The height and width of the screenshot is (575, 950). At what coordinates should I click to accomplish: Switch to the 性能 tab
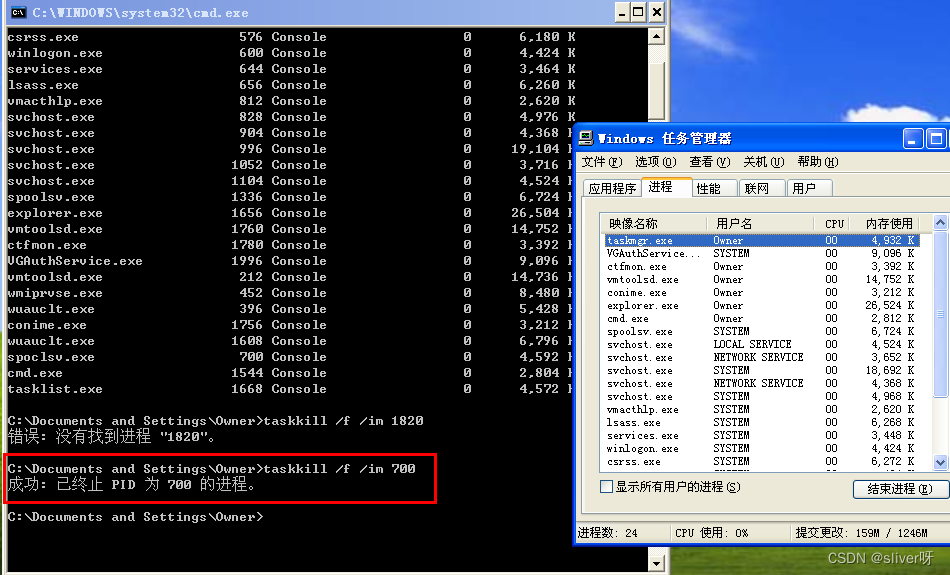[x=714, y=188]
